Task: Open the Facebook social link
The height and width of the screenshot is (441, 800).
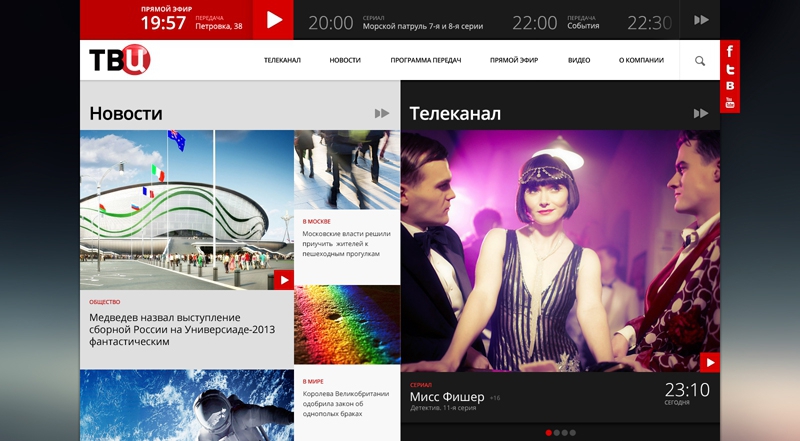Action: 730,51
